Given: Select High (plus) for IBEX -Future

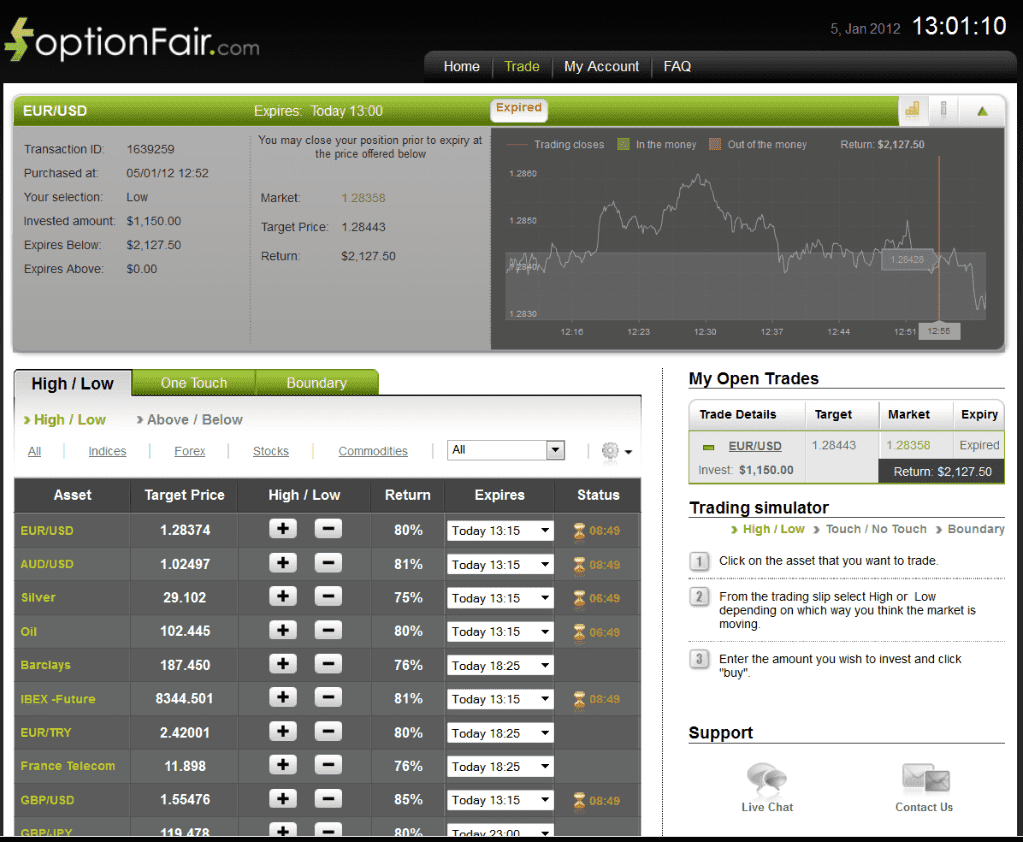Looking at the screenshot, I should tap(283, 697).
